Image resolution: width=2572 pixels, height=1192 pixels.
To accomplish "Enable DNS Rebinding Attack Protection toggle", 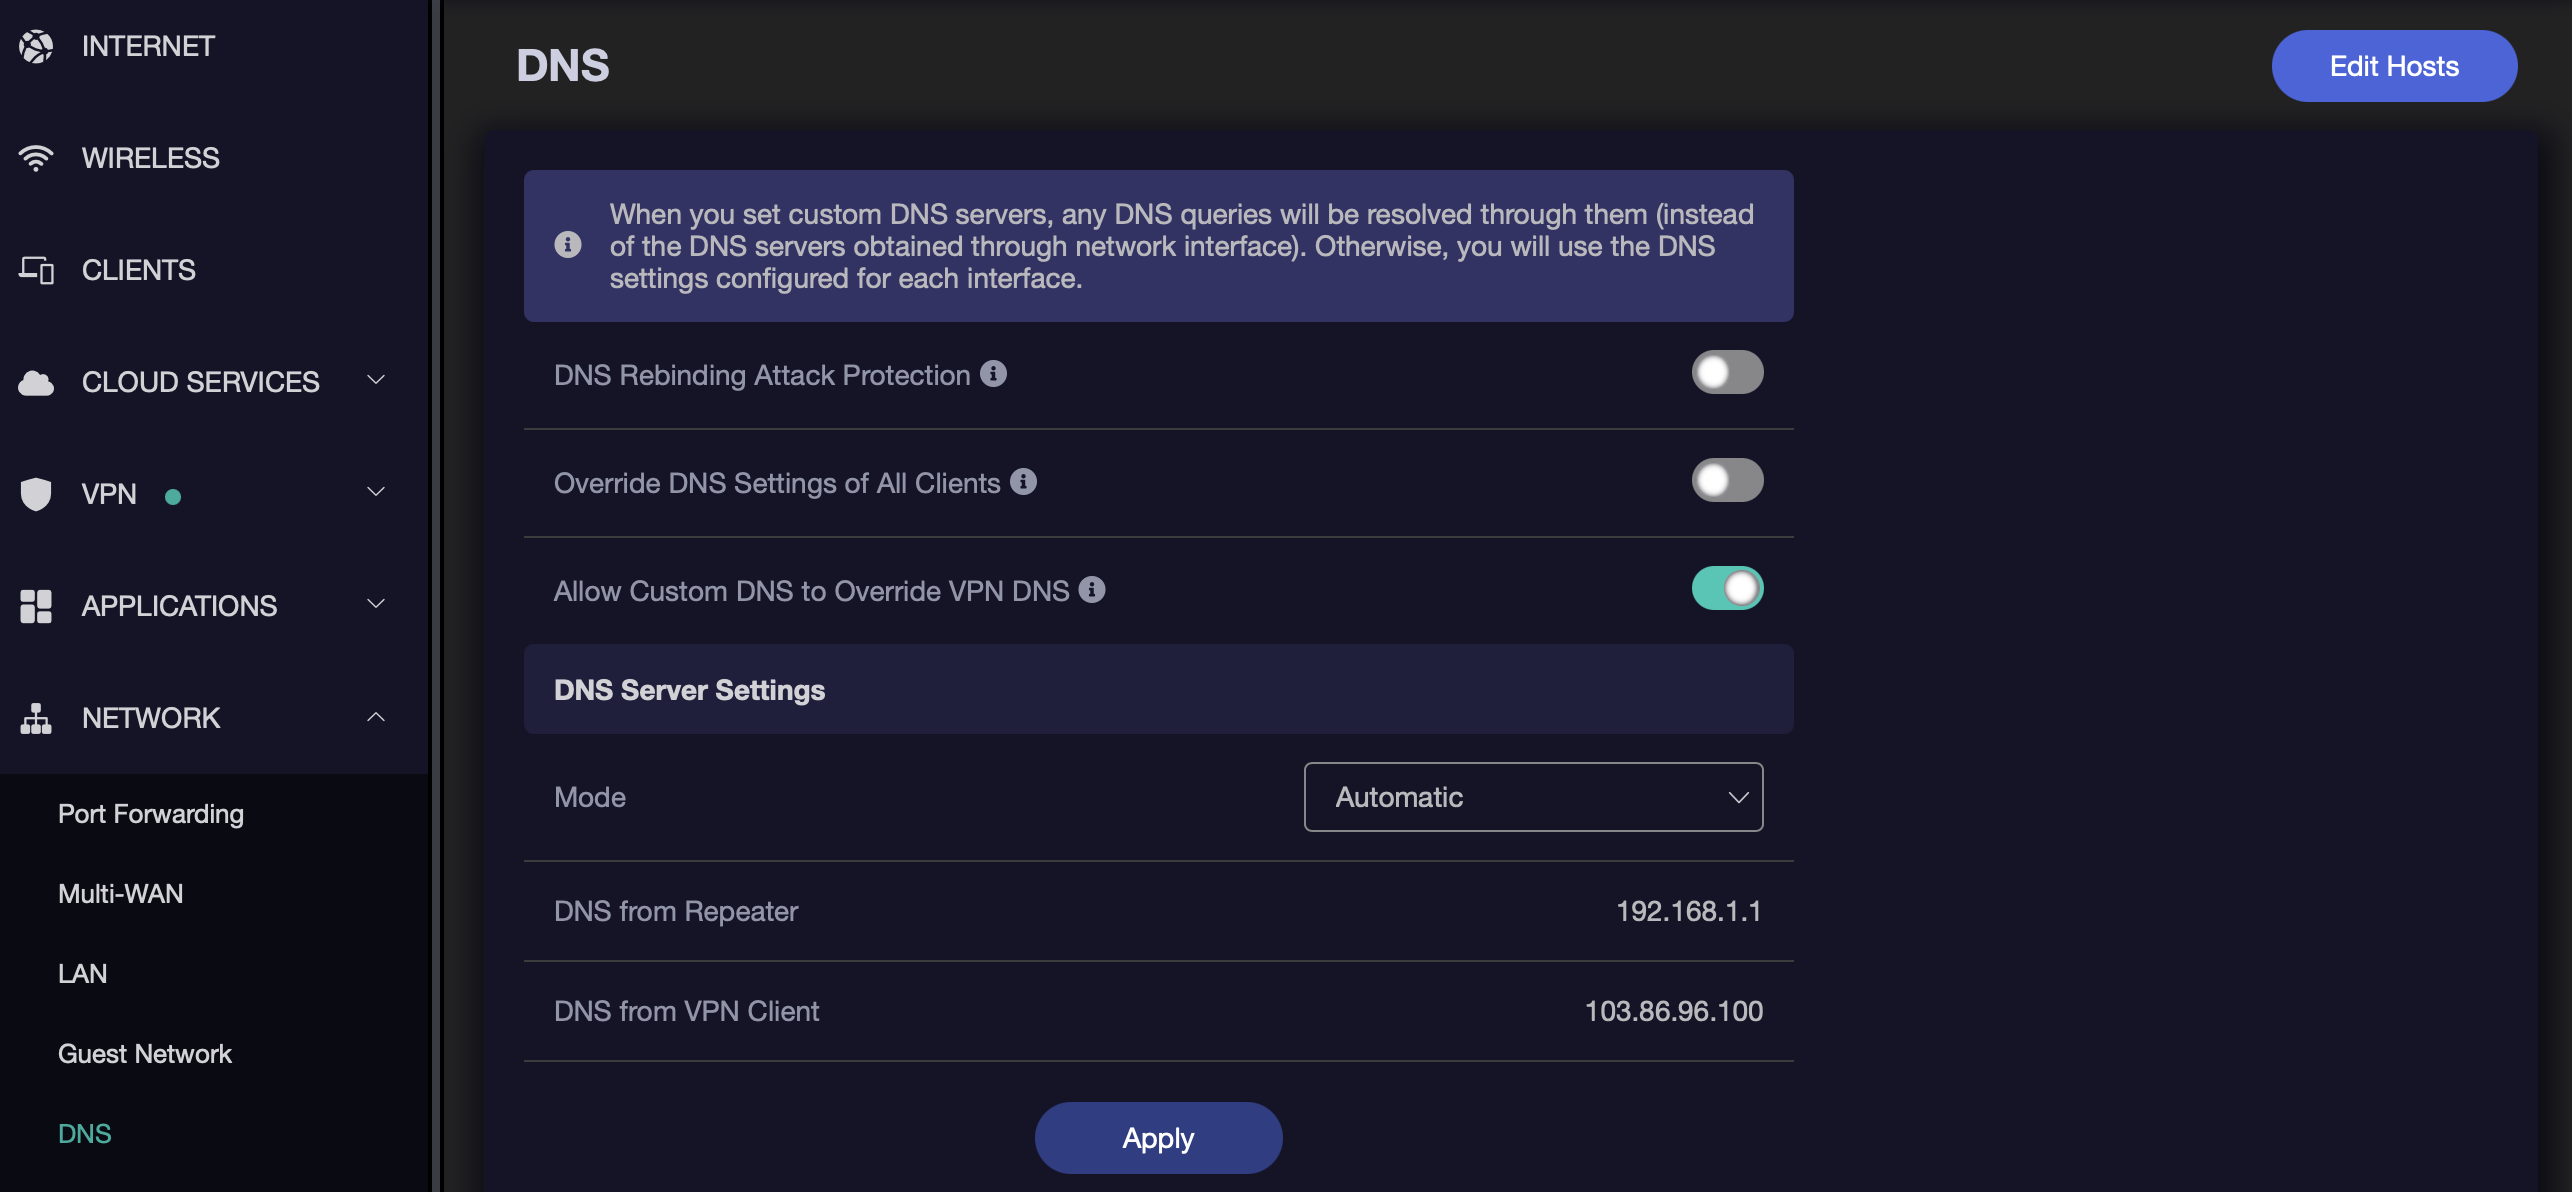I will [1727, 373].
